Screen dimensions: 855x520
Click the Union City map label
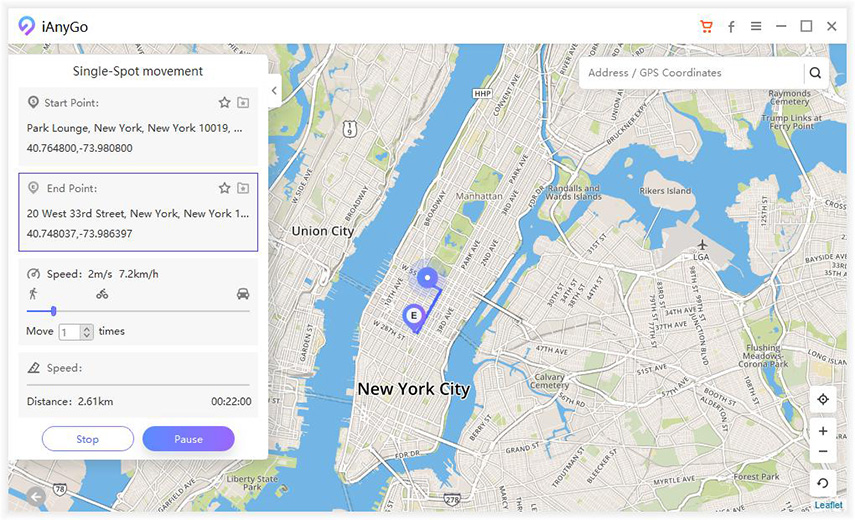[323, 231]
